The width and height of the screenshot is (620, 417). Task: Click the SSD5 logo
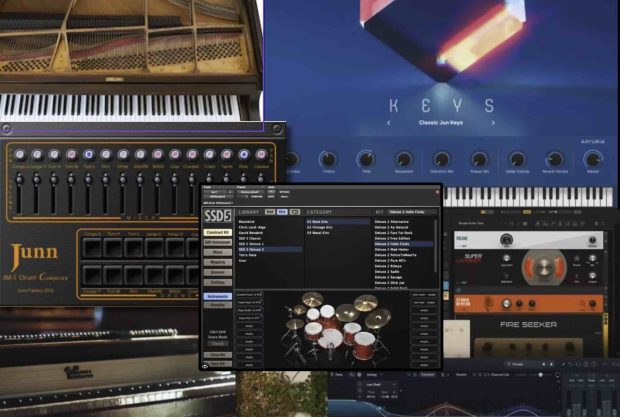point(217,215)
